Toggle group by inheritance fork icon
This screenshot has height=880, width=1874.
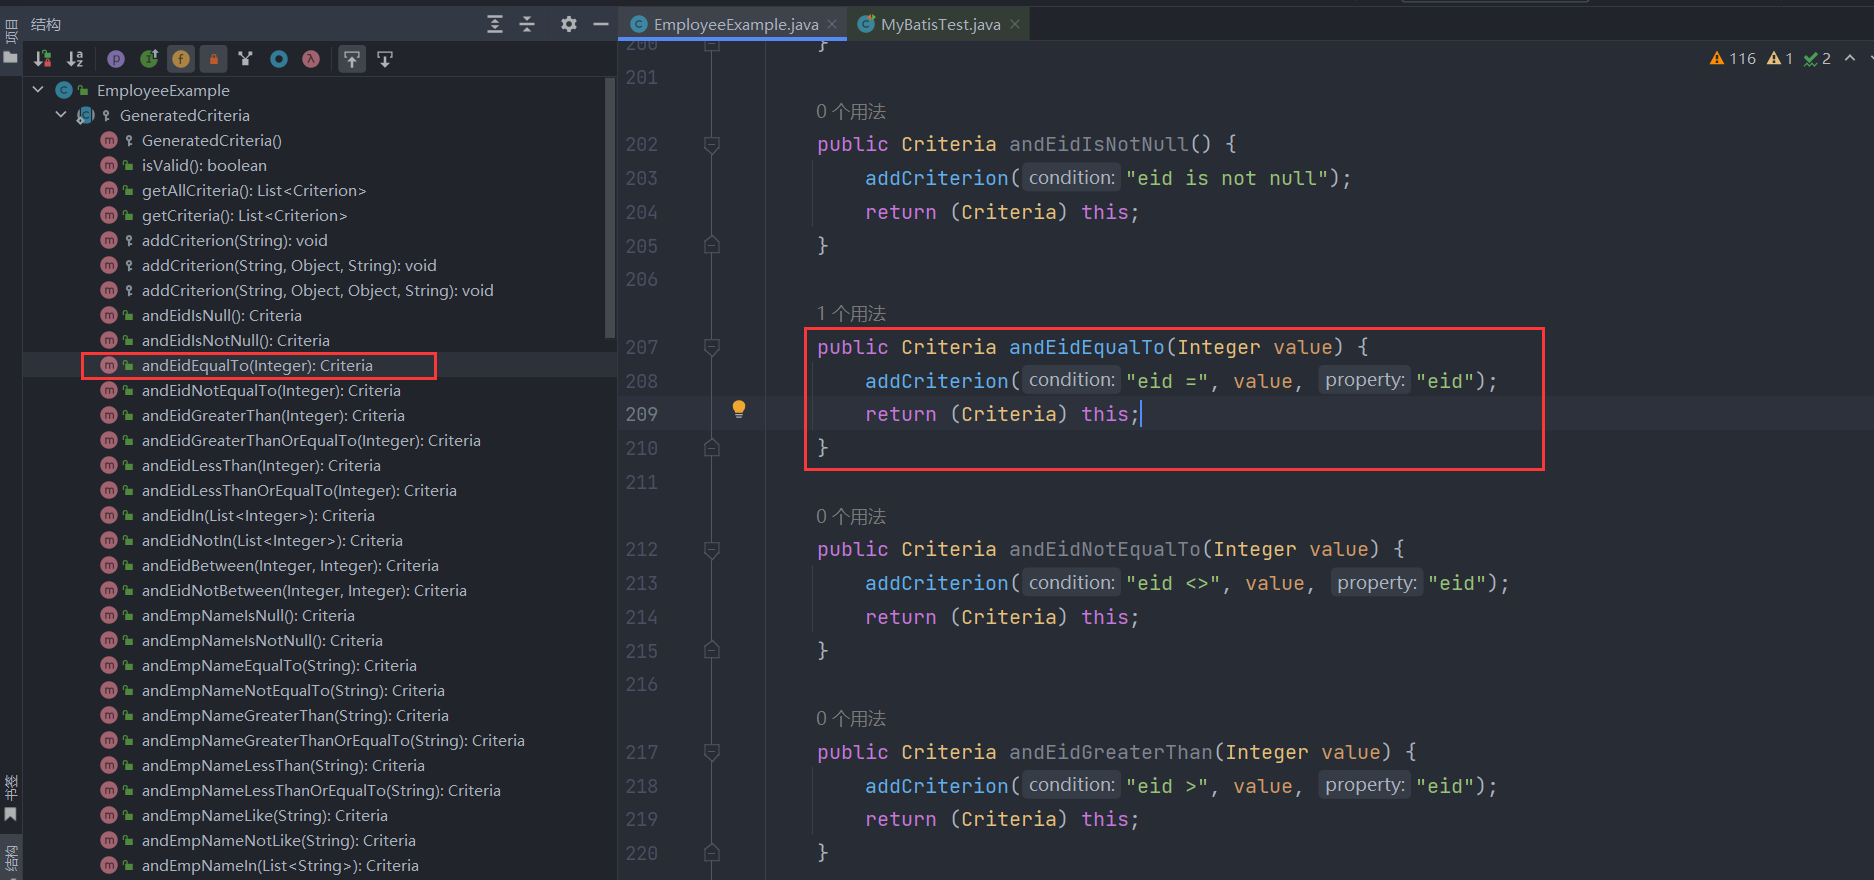coord(246,59)
